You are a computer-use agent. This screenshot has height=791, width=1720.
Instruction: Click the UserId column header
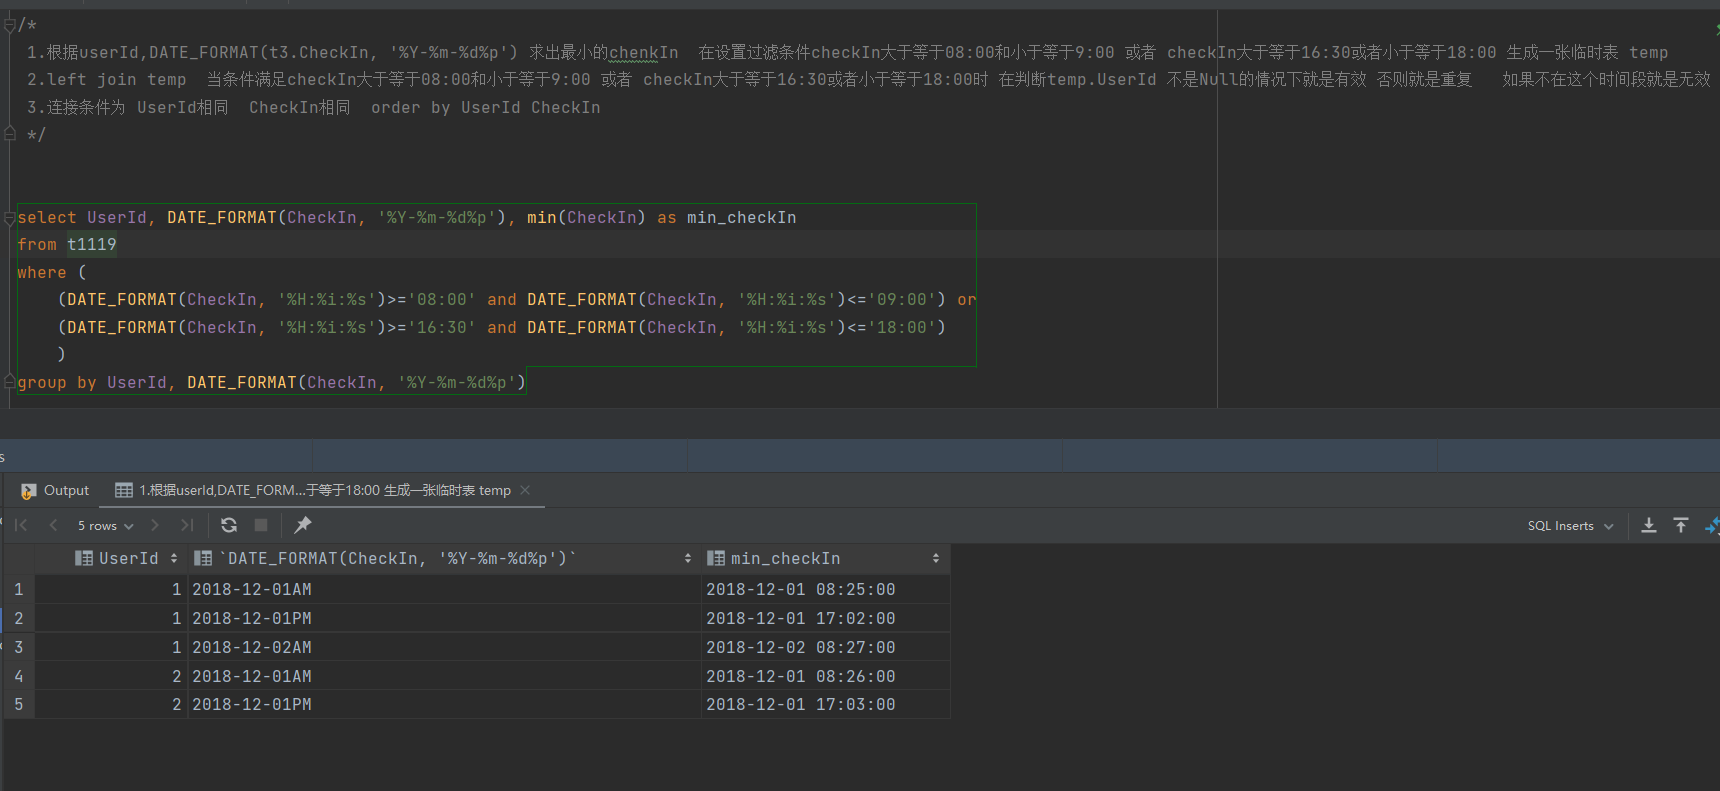tap(111, 558)
